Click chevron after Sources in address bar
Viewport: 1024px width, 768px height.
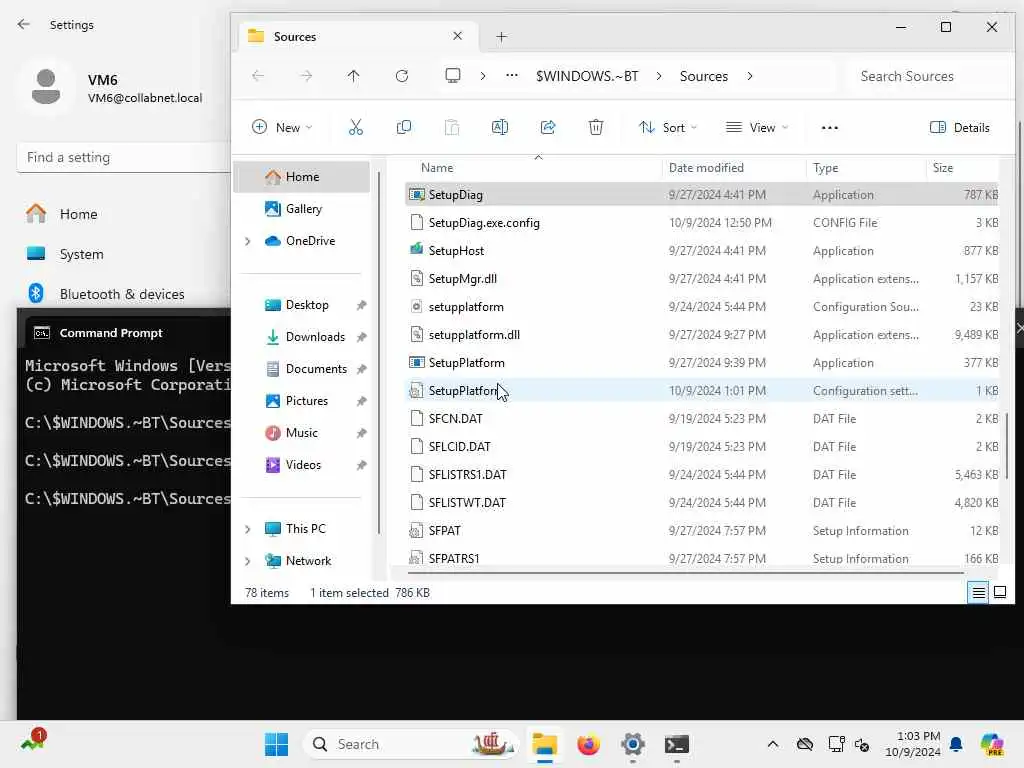tap(750, 76)
